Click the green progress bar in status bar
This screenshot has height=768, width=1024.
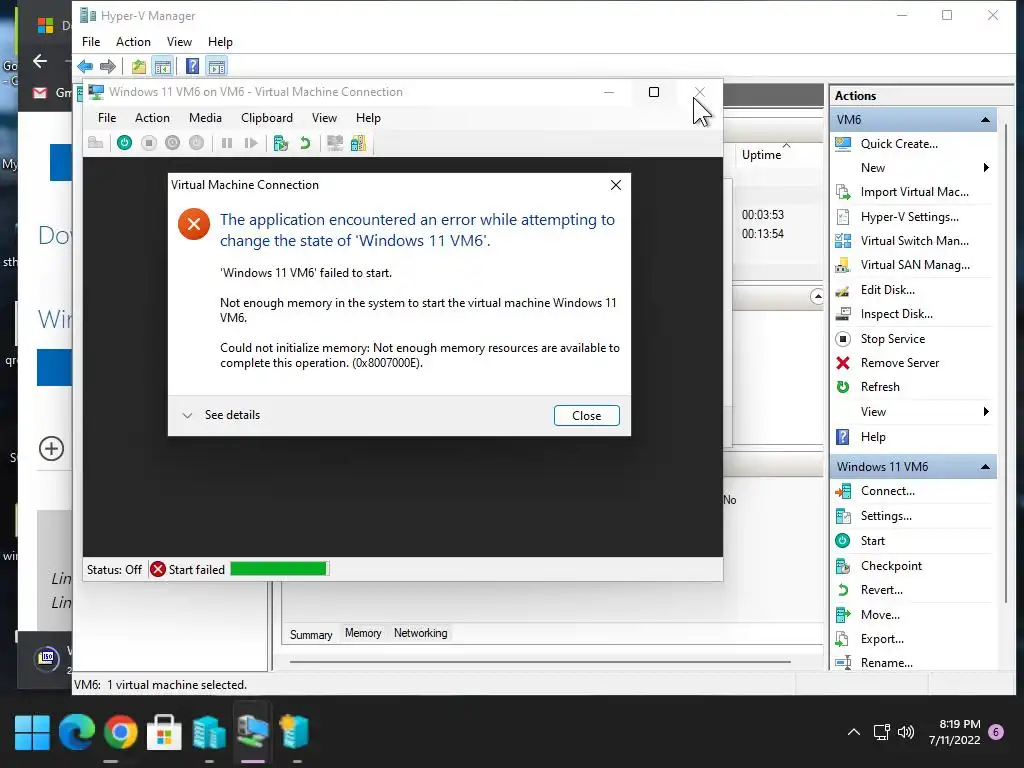click(279, 569)
